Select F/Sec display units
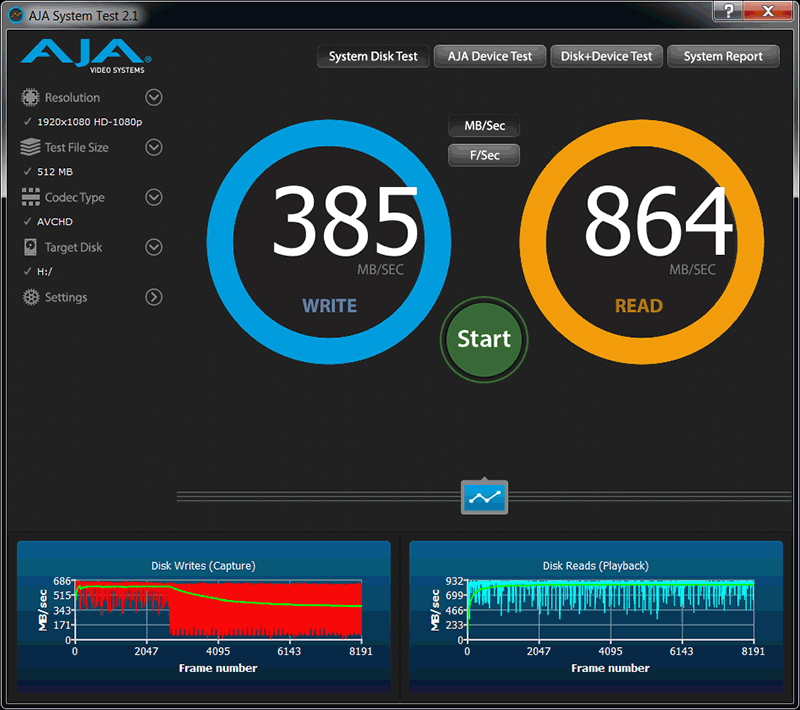 (x=484, y=155)
